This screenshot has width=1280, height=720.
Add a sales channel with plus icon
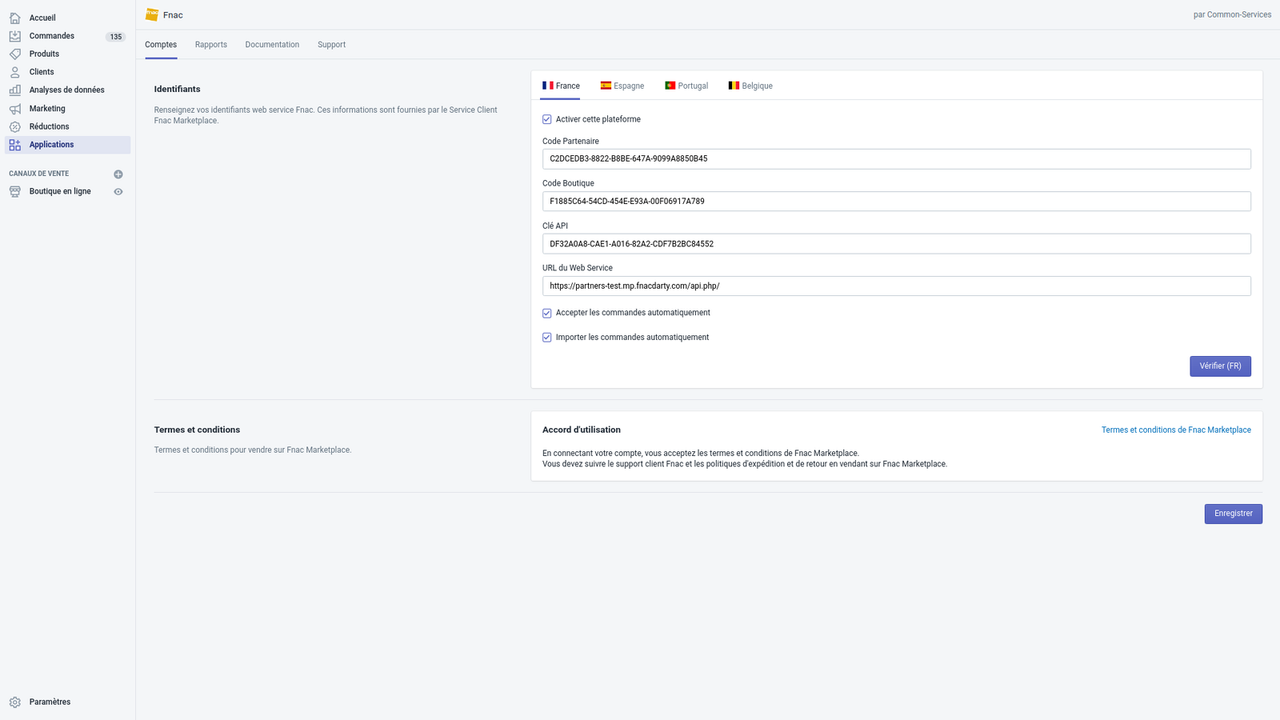pos(118,174)
